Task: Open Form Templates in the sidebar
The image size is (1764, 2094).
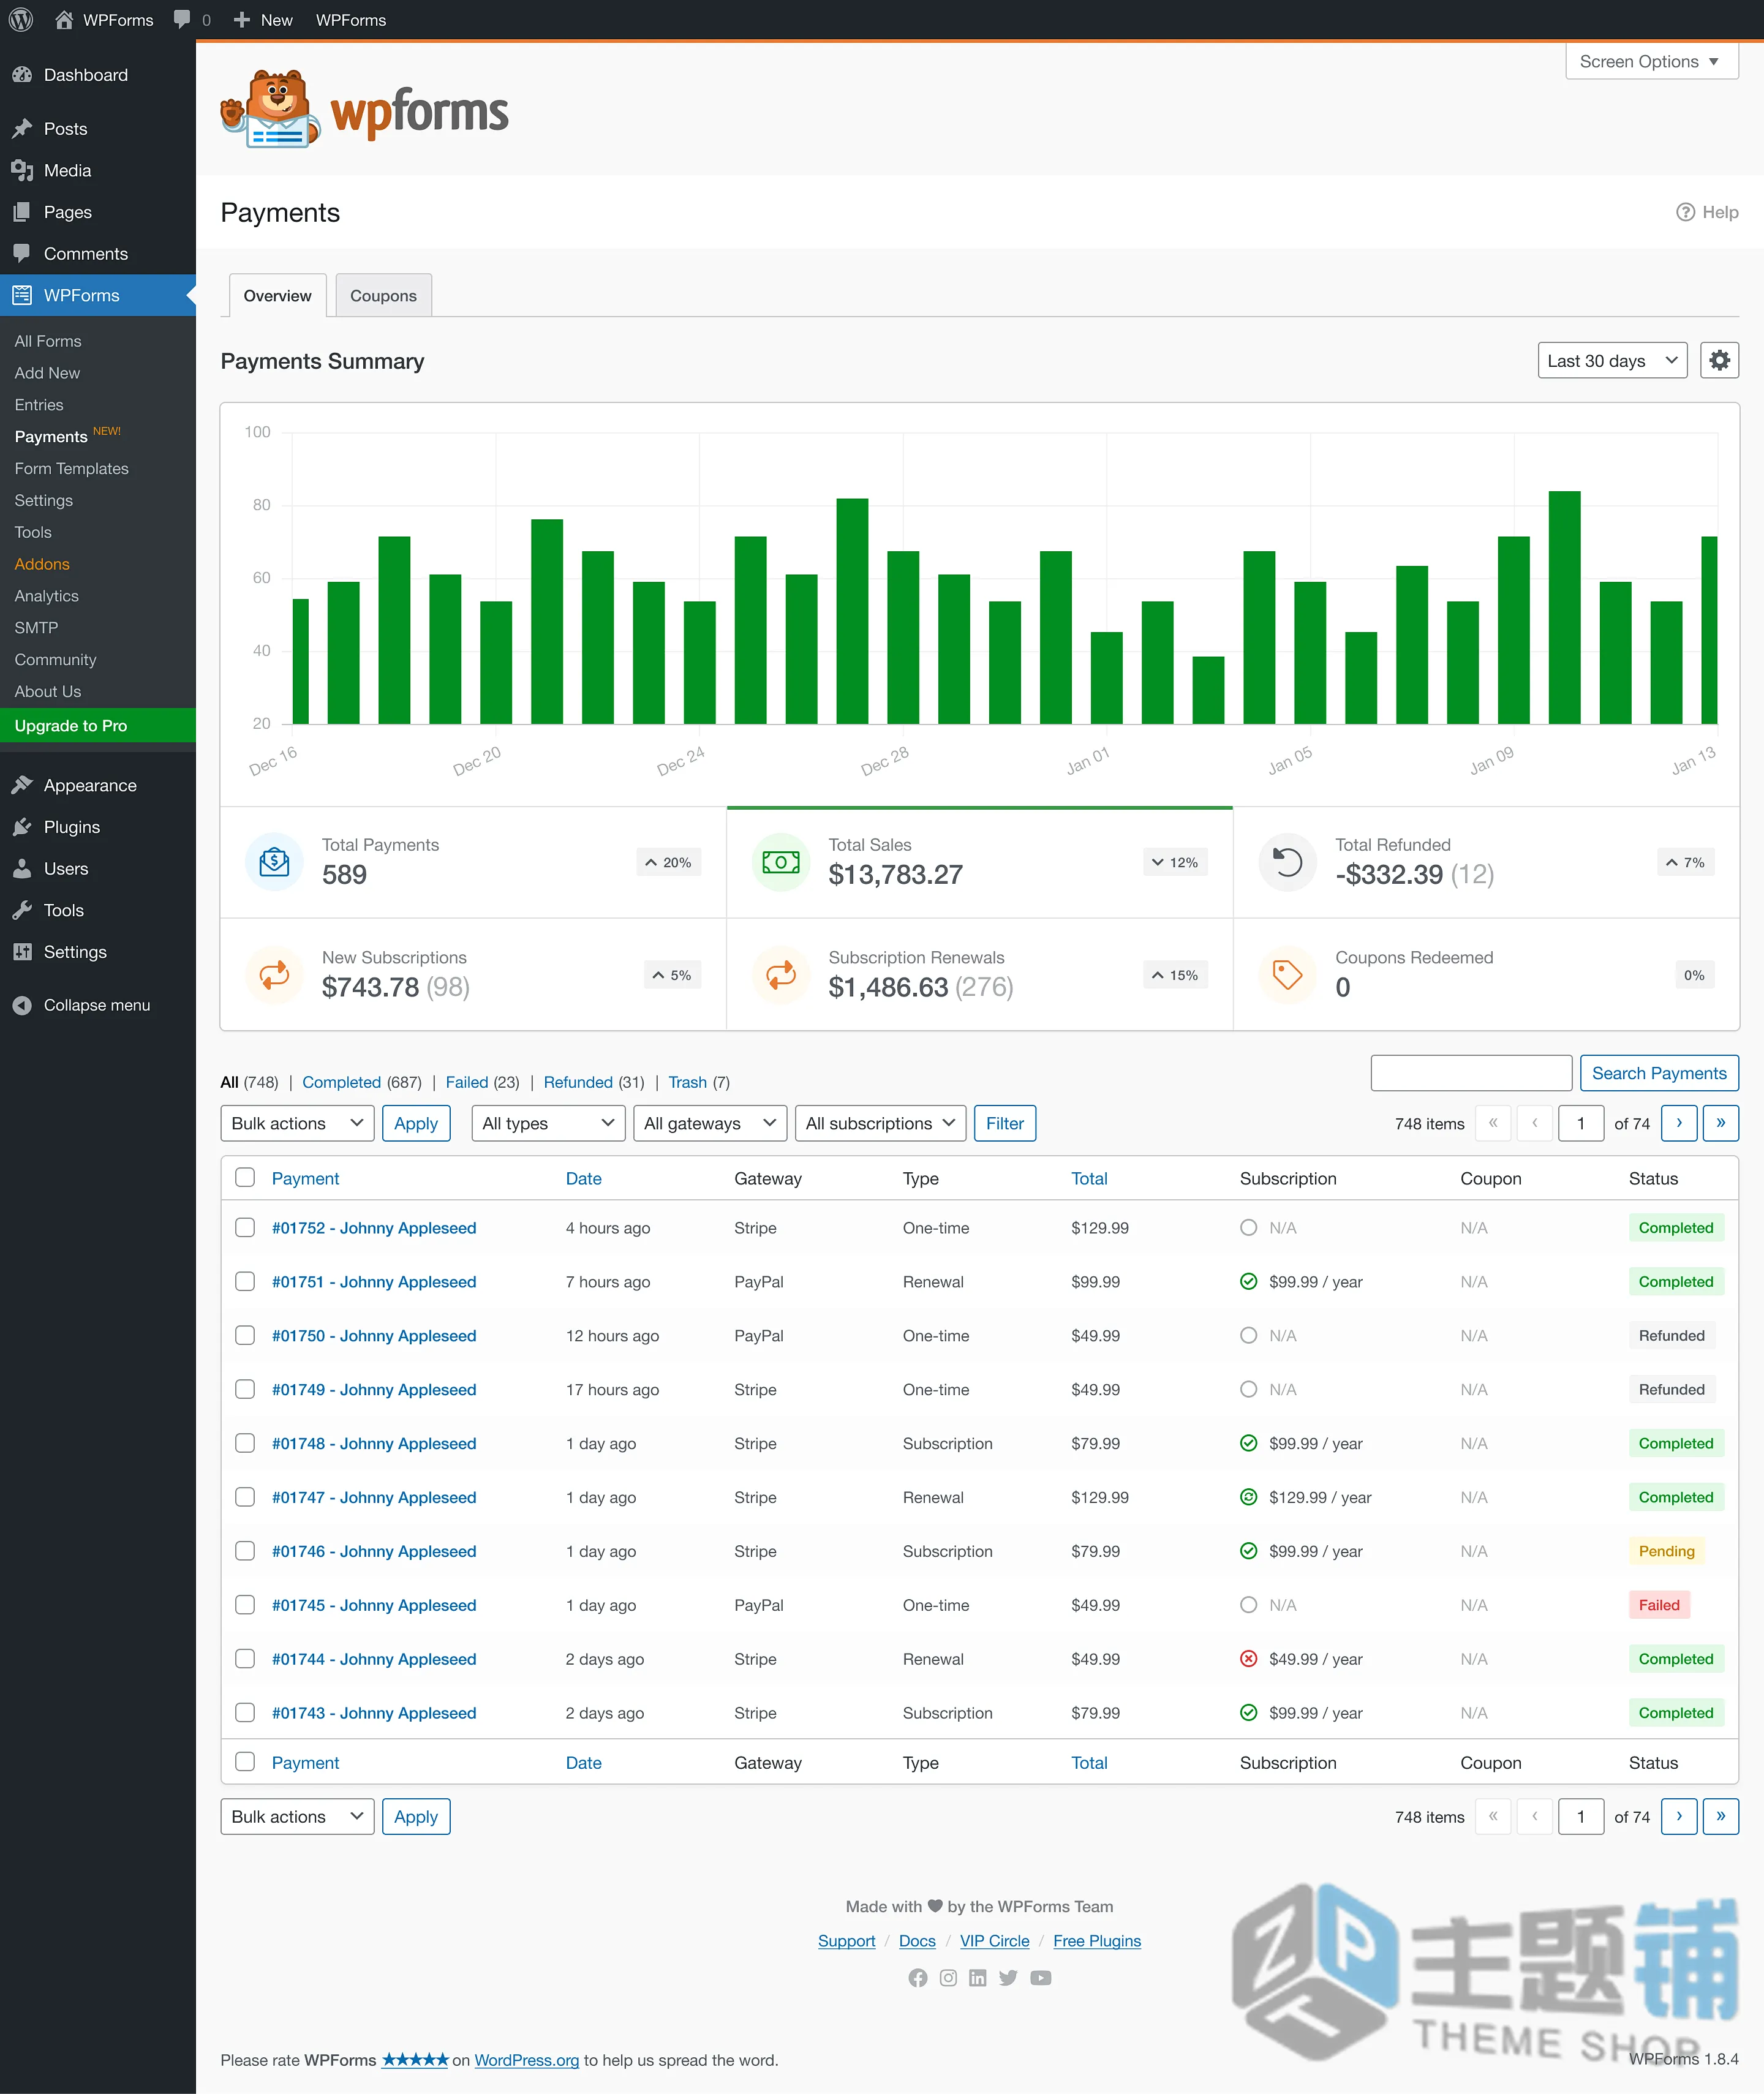Action: [72, 468]
